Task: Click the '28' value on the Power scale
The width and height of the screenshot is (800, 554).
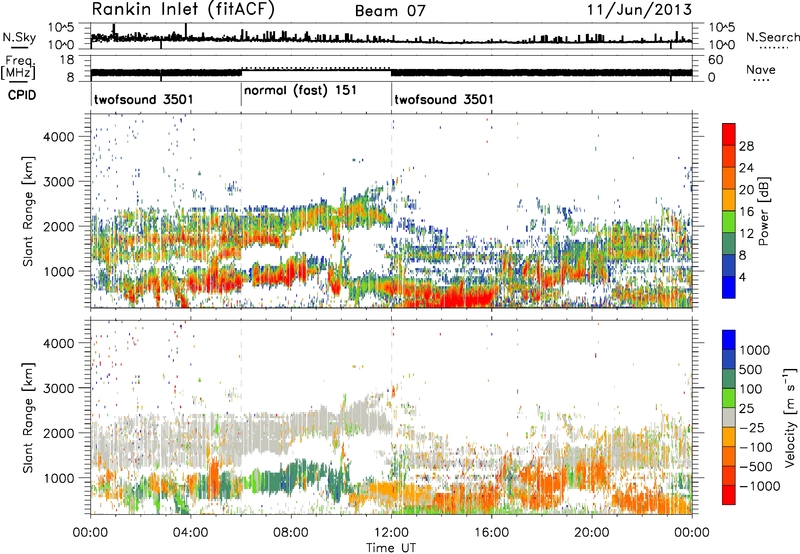Action: [x=746, y=146]
